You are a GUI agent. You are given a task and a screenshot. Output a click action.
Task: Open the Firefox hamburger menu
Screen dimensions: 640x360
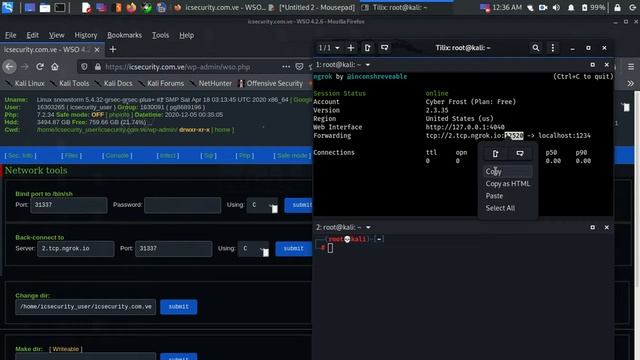[x=631, y=67]
